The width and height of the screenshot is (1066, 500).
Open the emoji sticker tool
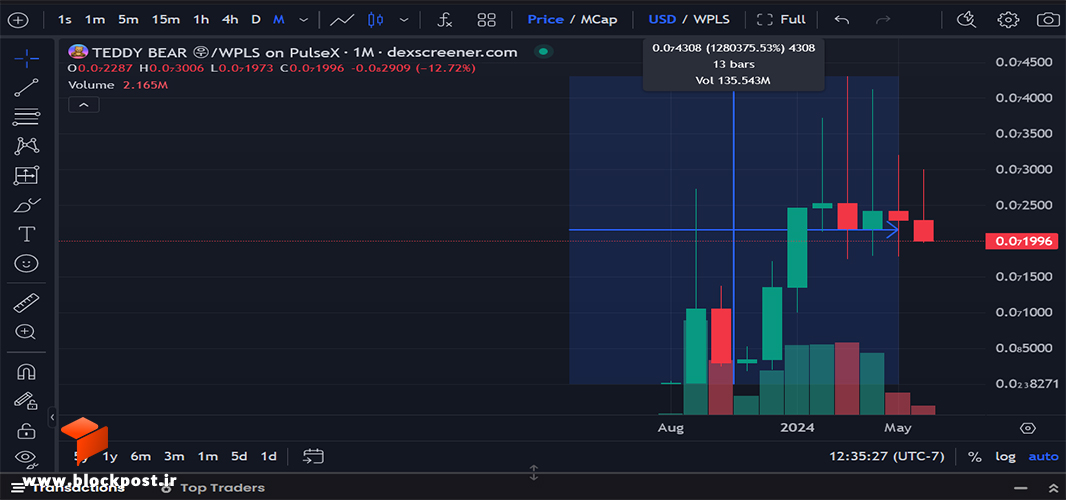(x=26, y=264)
